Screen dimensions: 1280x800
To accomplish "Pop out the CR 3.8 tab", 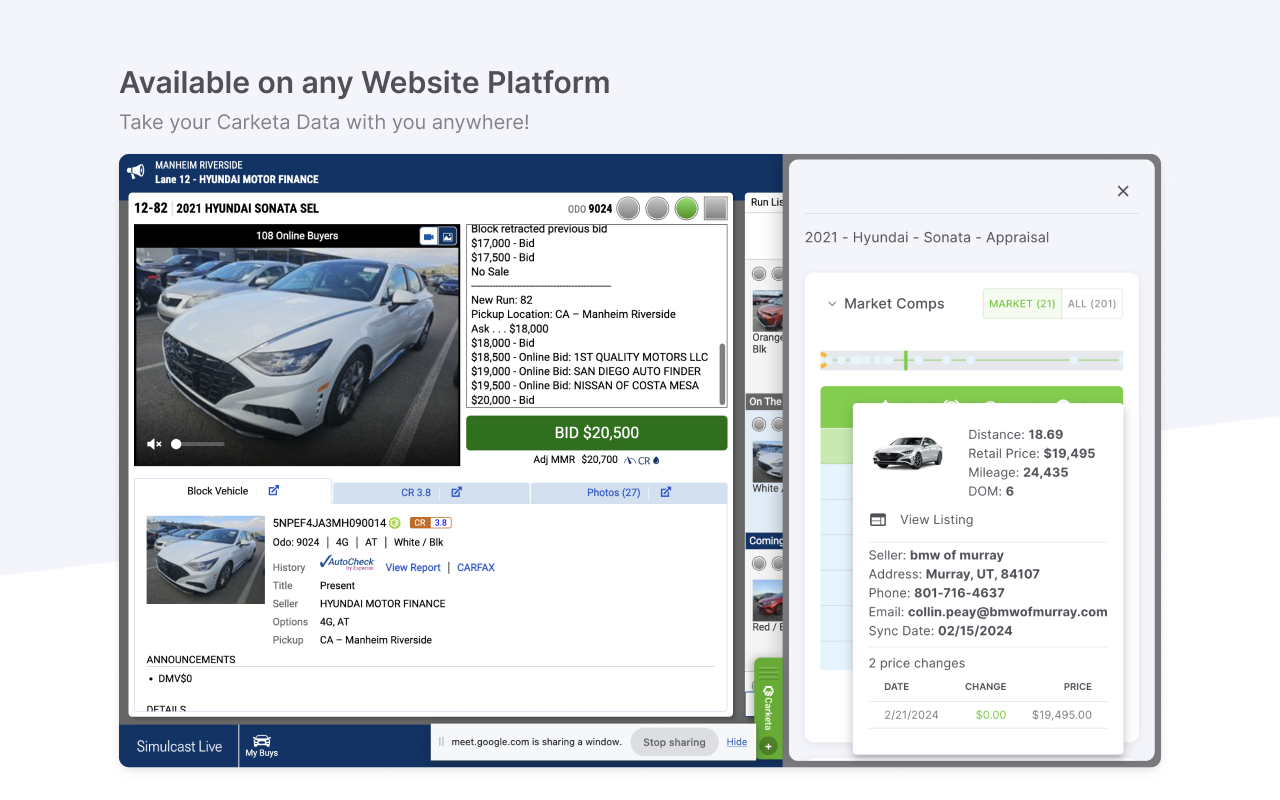I will tap(456, 492).
